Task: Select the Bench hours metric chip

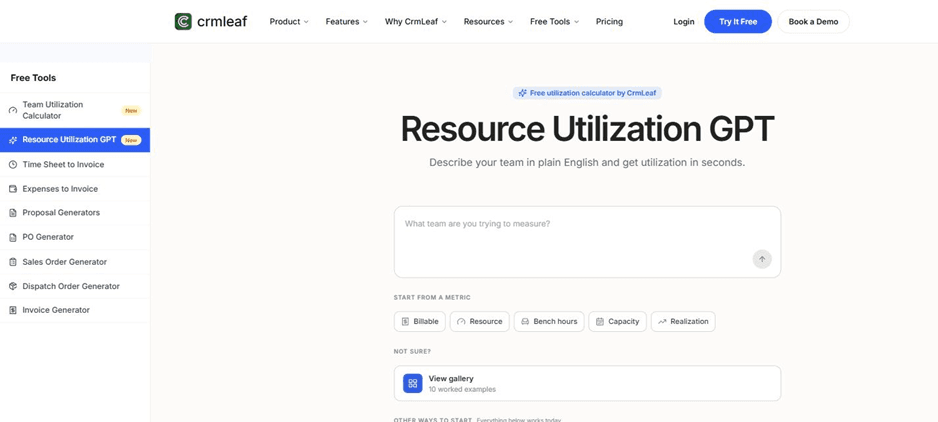Action: click(x=549, y=321)
